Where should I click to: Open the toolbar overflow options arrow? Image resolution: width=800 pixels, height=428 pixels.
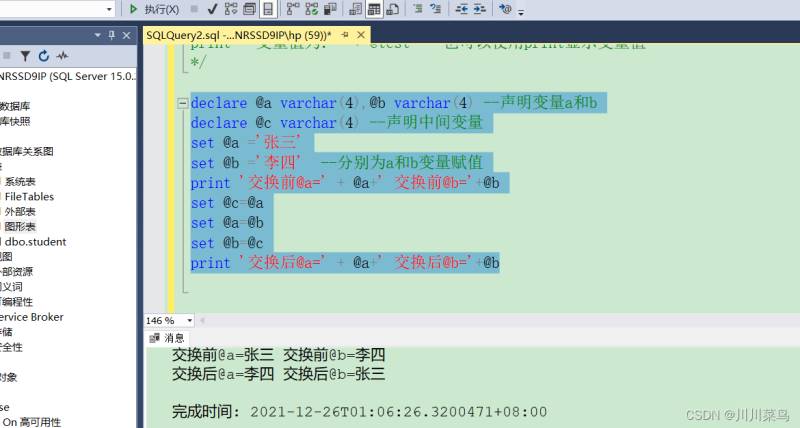click(x=521, y=12)
